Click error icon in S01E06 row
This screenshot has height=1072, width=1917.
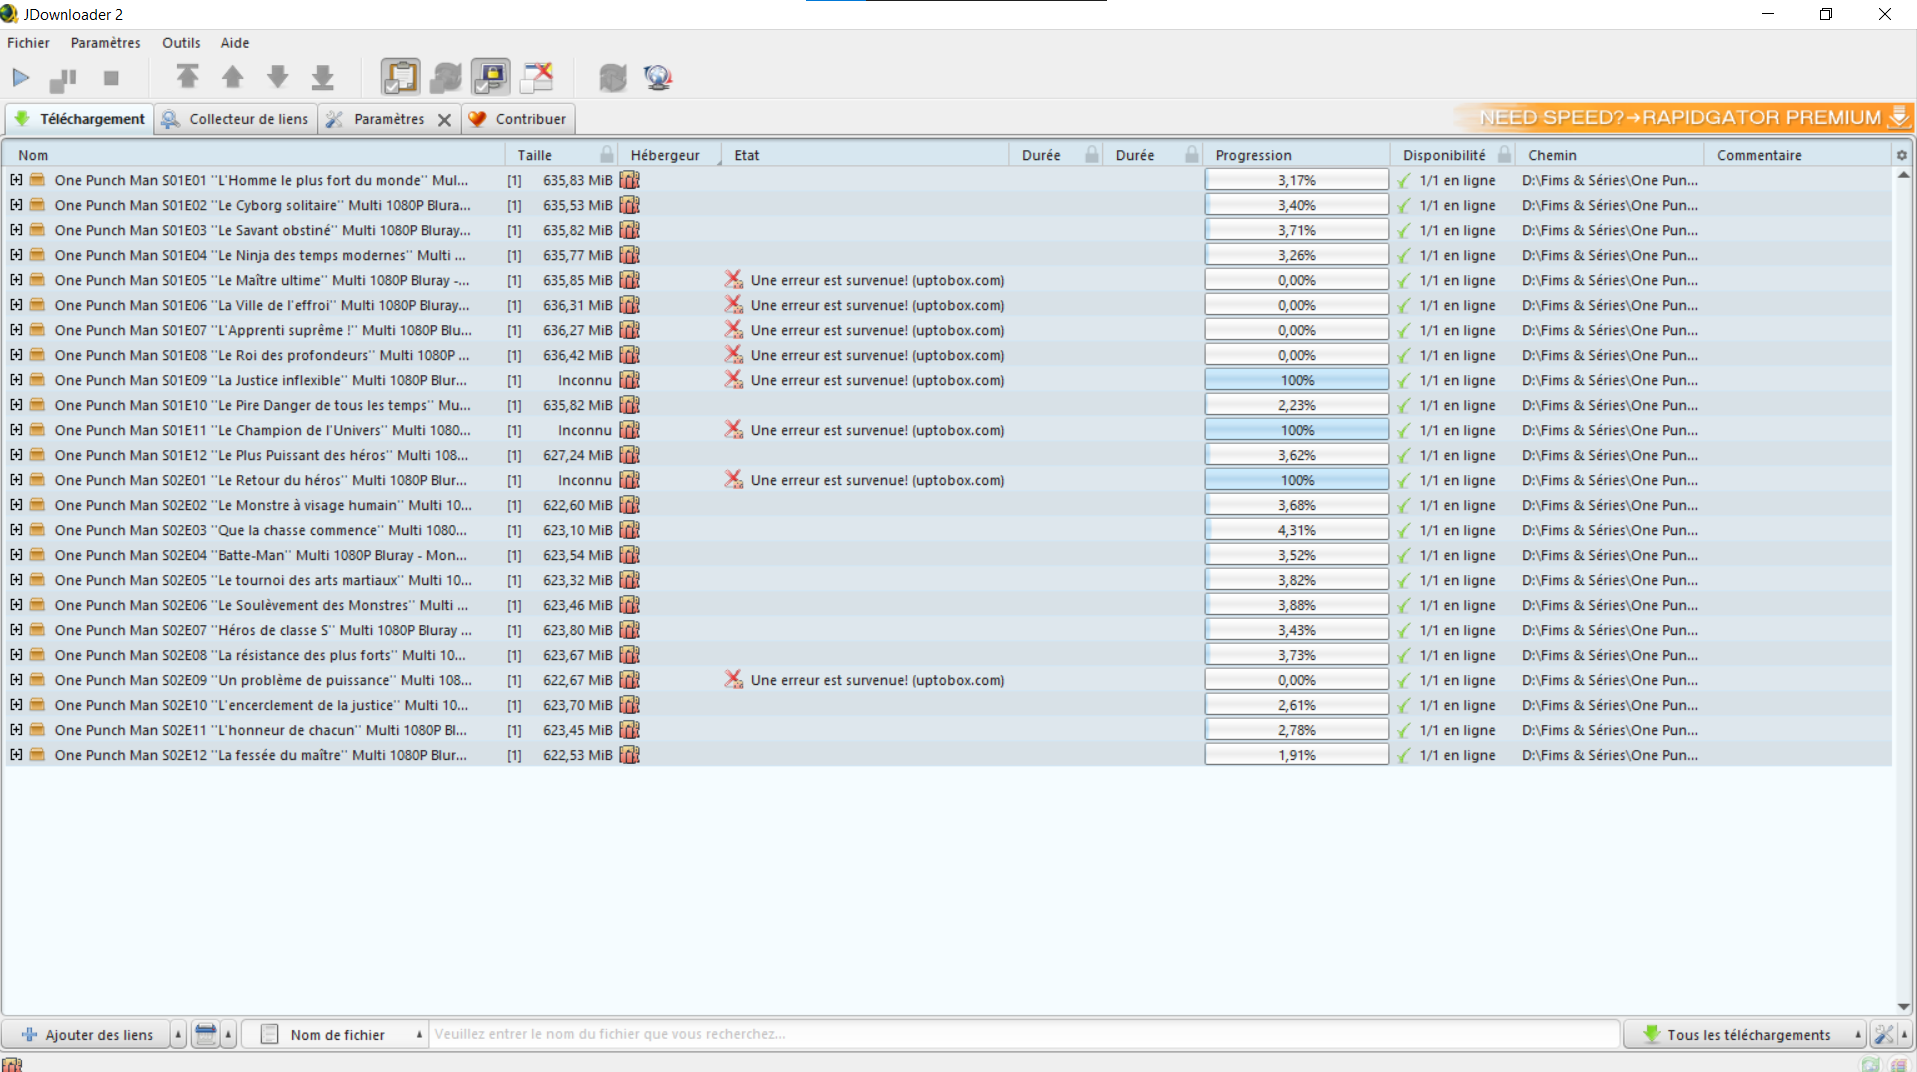click(x=734, y=305)
